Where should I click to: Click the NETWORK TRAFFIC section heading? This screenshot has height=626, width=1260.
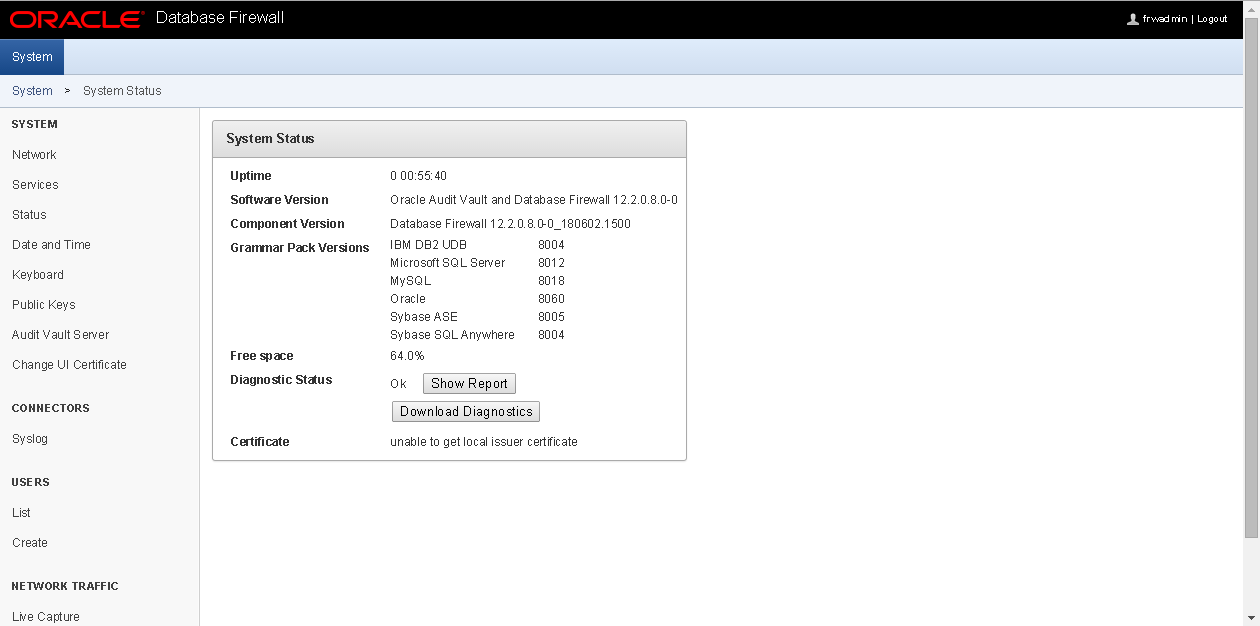pyautogui.click(x=65, y=586)
